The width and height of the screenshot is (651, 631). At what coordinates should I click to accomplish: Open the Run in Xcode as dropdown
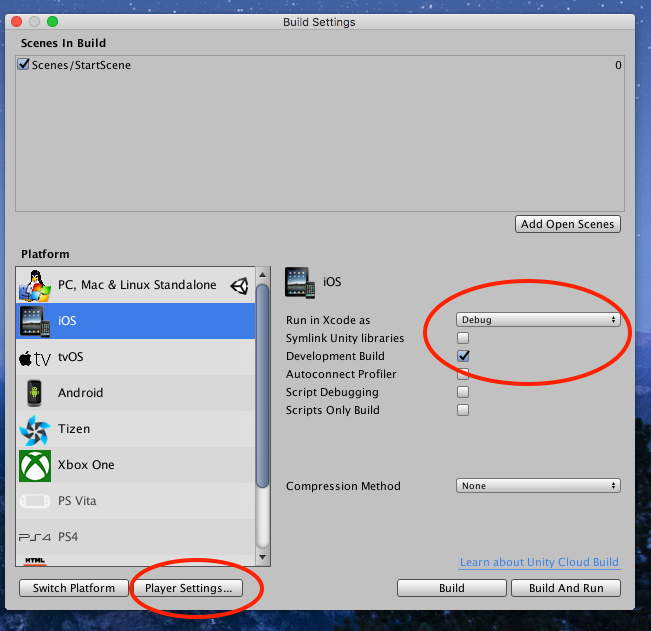click(x=538, y=320)
